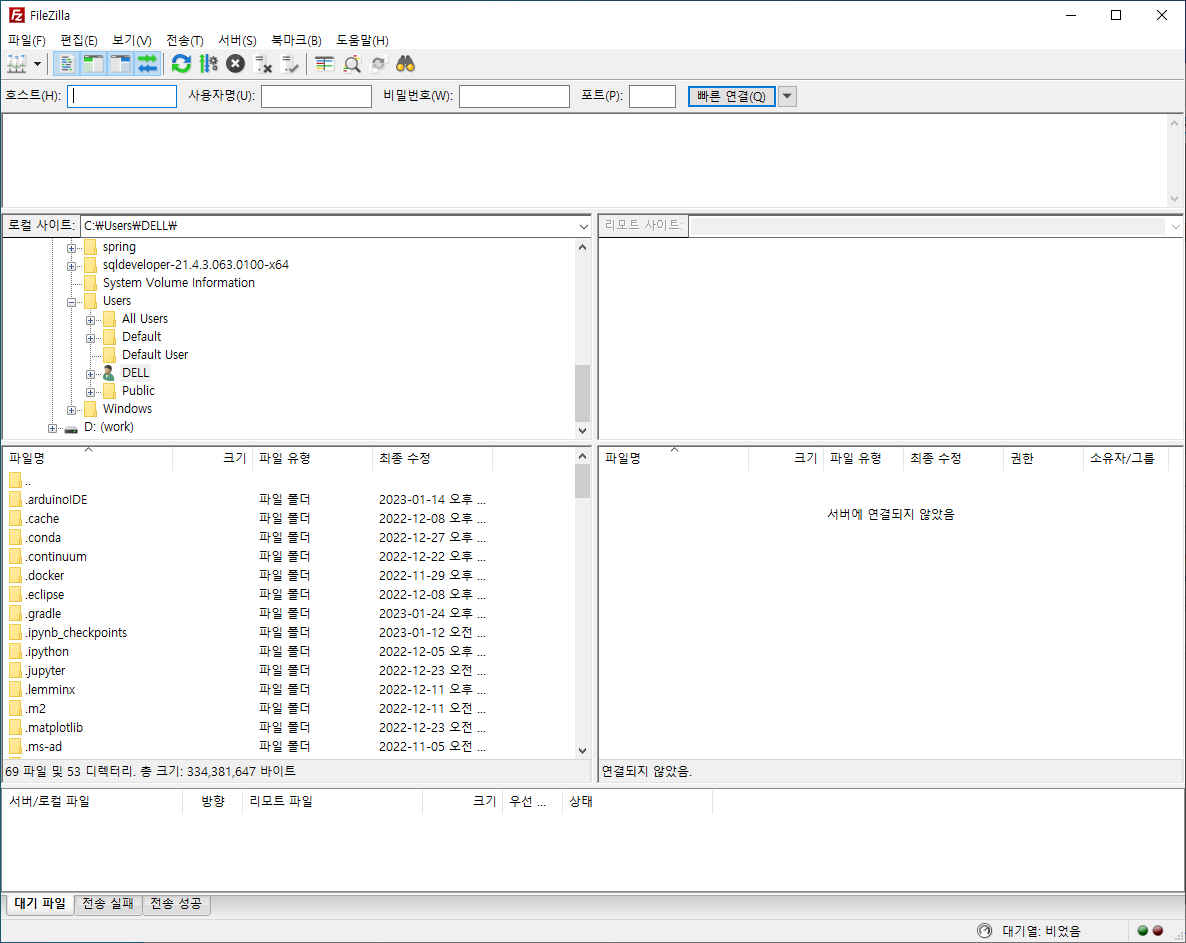This screenshot has width=1186, height=943.
Task: Expand the All Users folder node
Action: 90,320
